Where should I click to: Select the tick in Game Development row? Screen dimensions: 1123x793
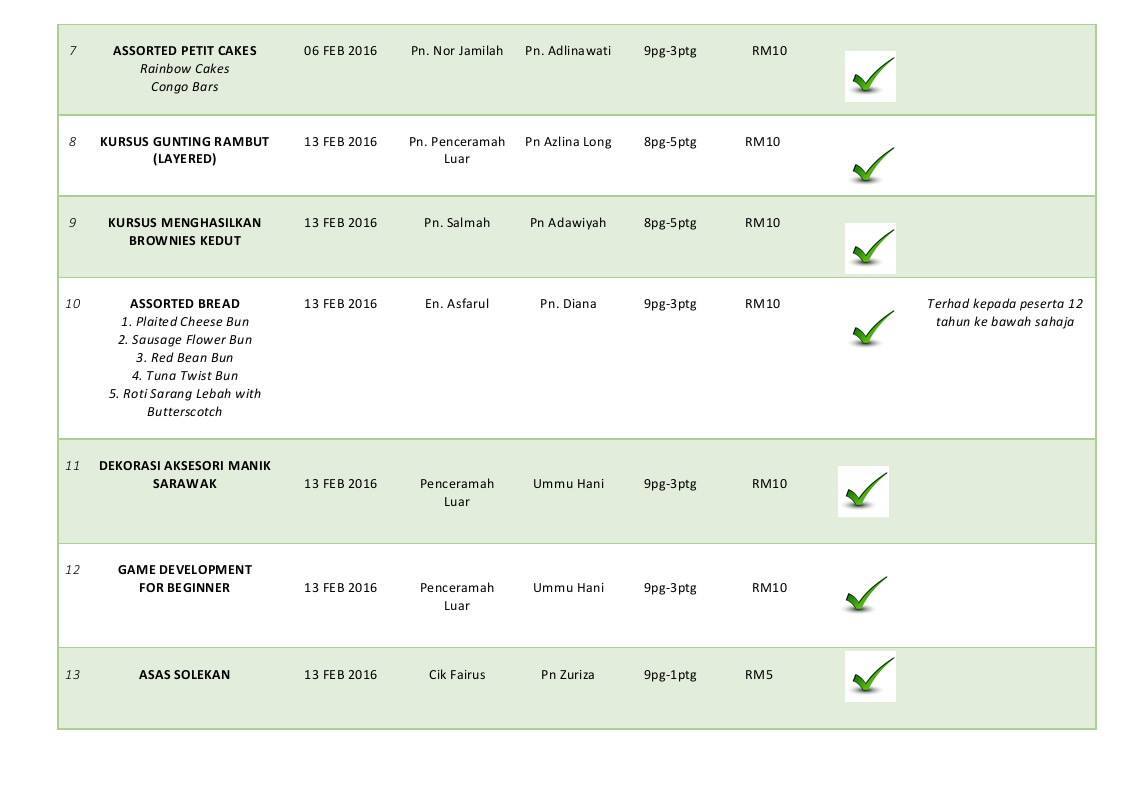866,594
